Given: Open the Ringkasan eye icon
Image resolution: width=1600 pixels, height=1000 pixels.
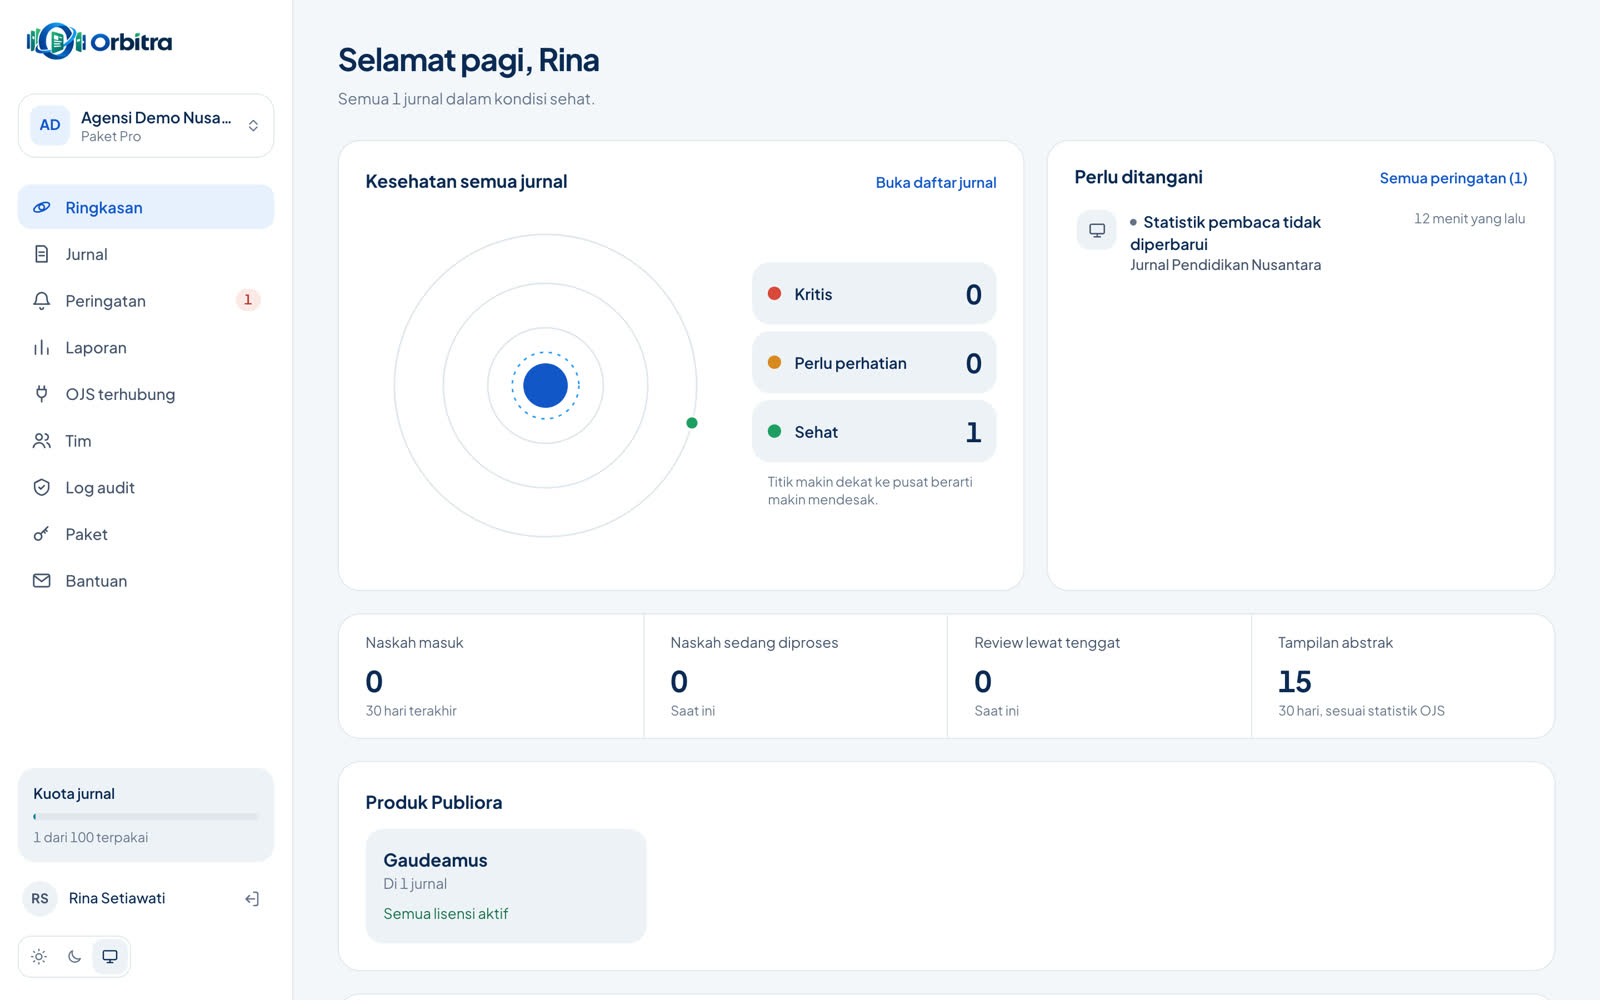Looking at the screenshot, I should tap(41, 207).
